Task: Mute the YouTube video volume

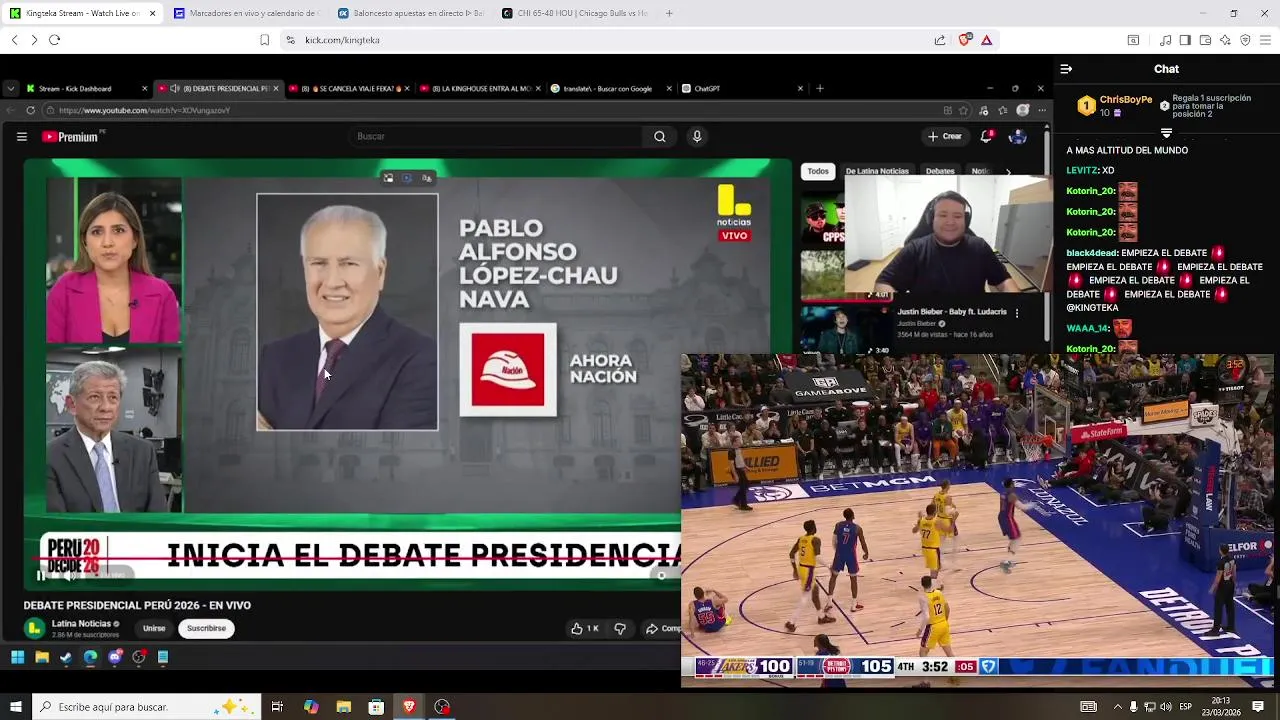Action: click(x=72, y=575)
